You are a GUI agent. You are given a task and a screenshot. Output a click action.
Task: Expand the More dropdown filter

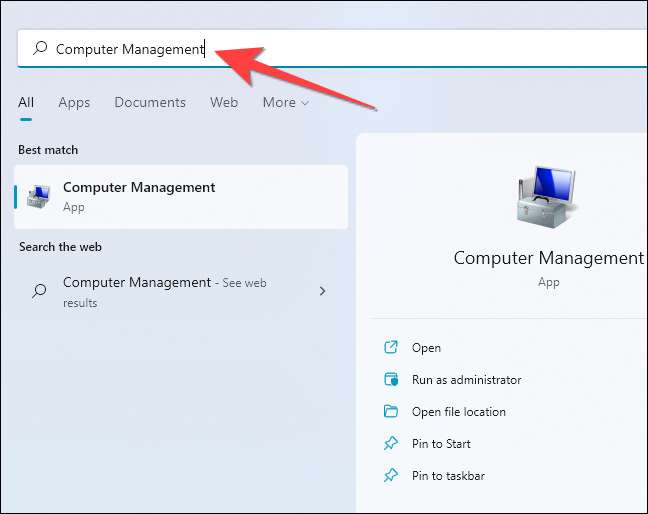click(x=286, y=102)
